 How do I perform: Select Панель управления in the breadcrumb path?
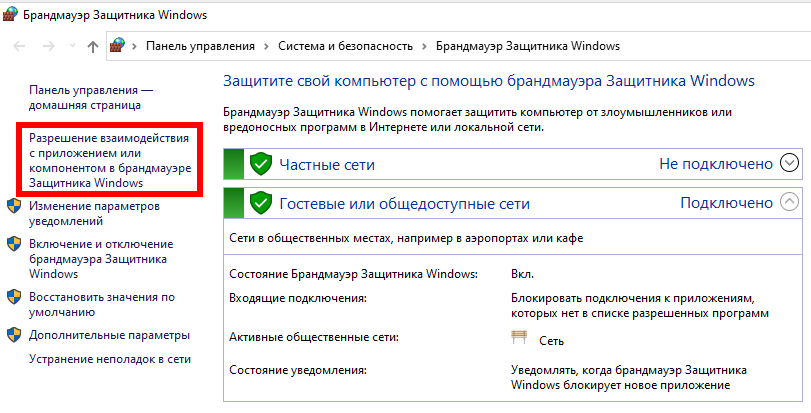[x=201, y=47]
